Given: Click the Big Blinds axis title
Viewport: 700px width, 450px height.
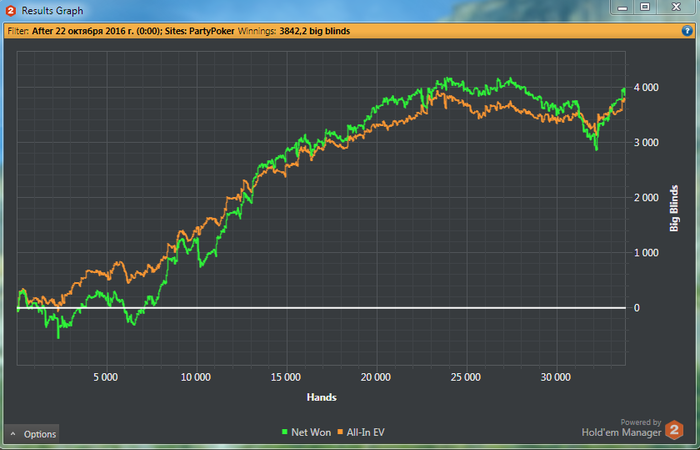Looking at the screenshot, I should pyautogui.click(x=674, y=208).
